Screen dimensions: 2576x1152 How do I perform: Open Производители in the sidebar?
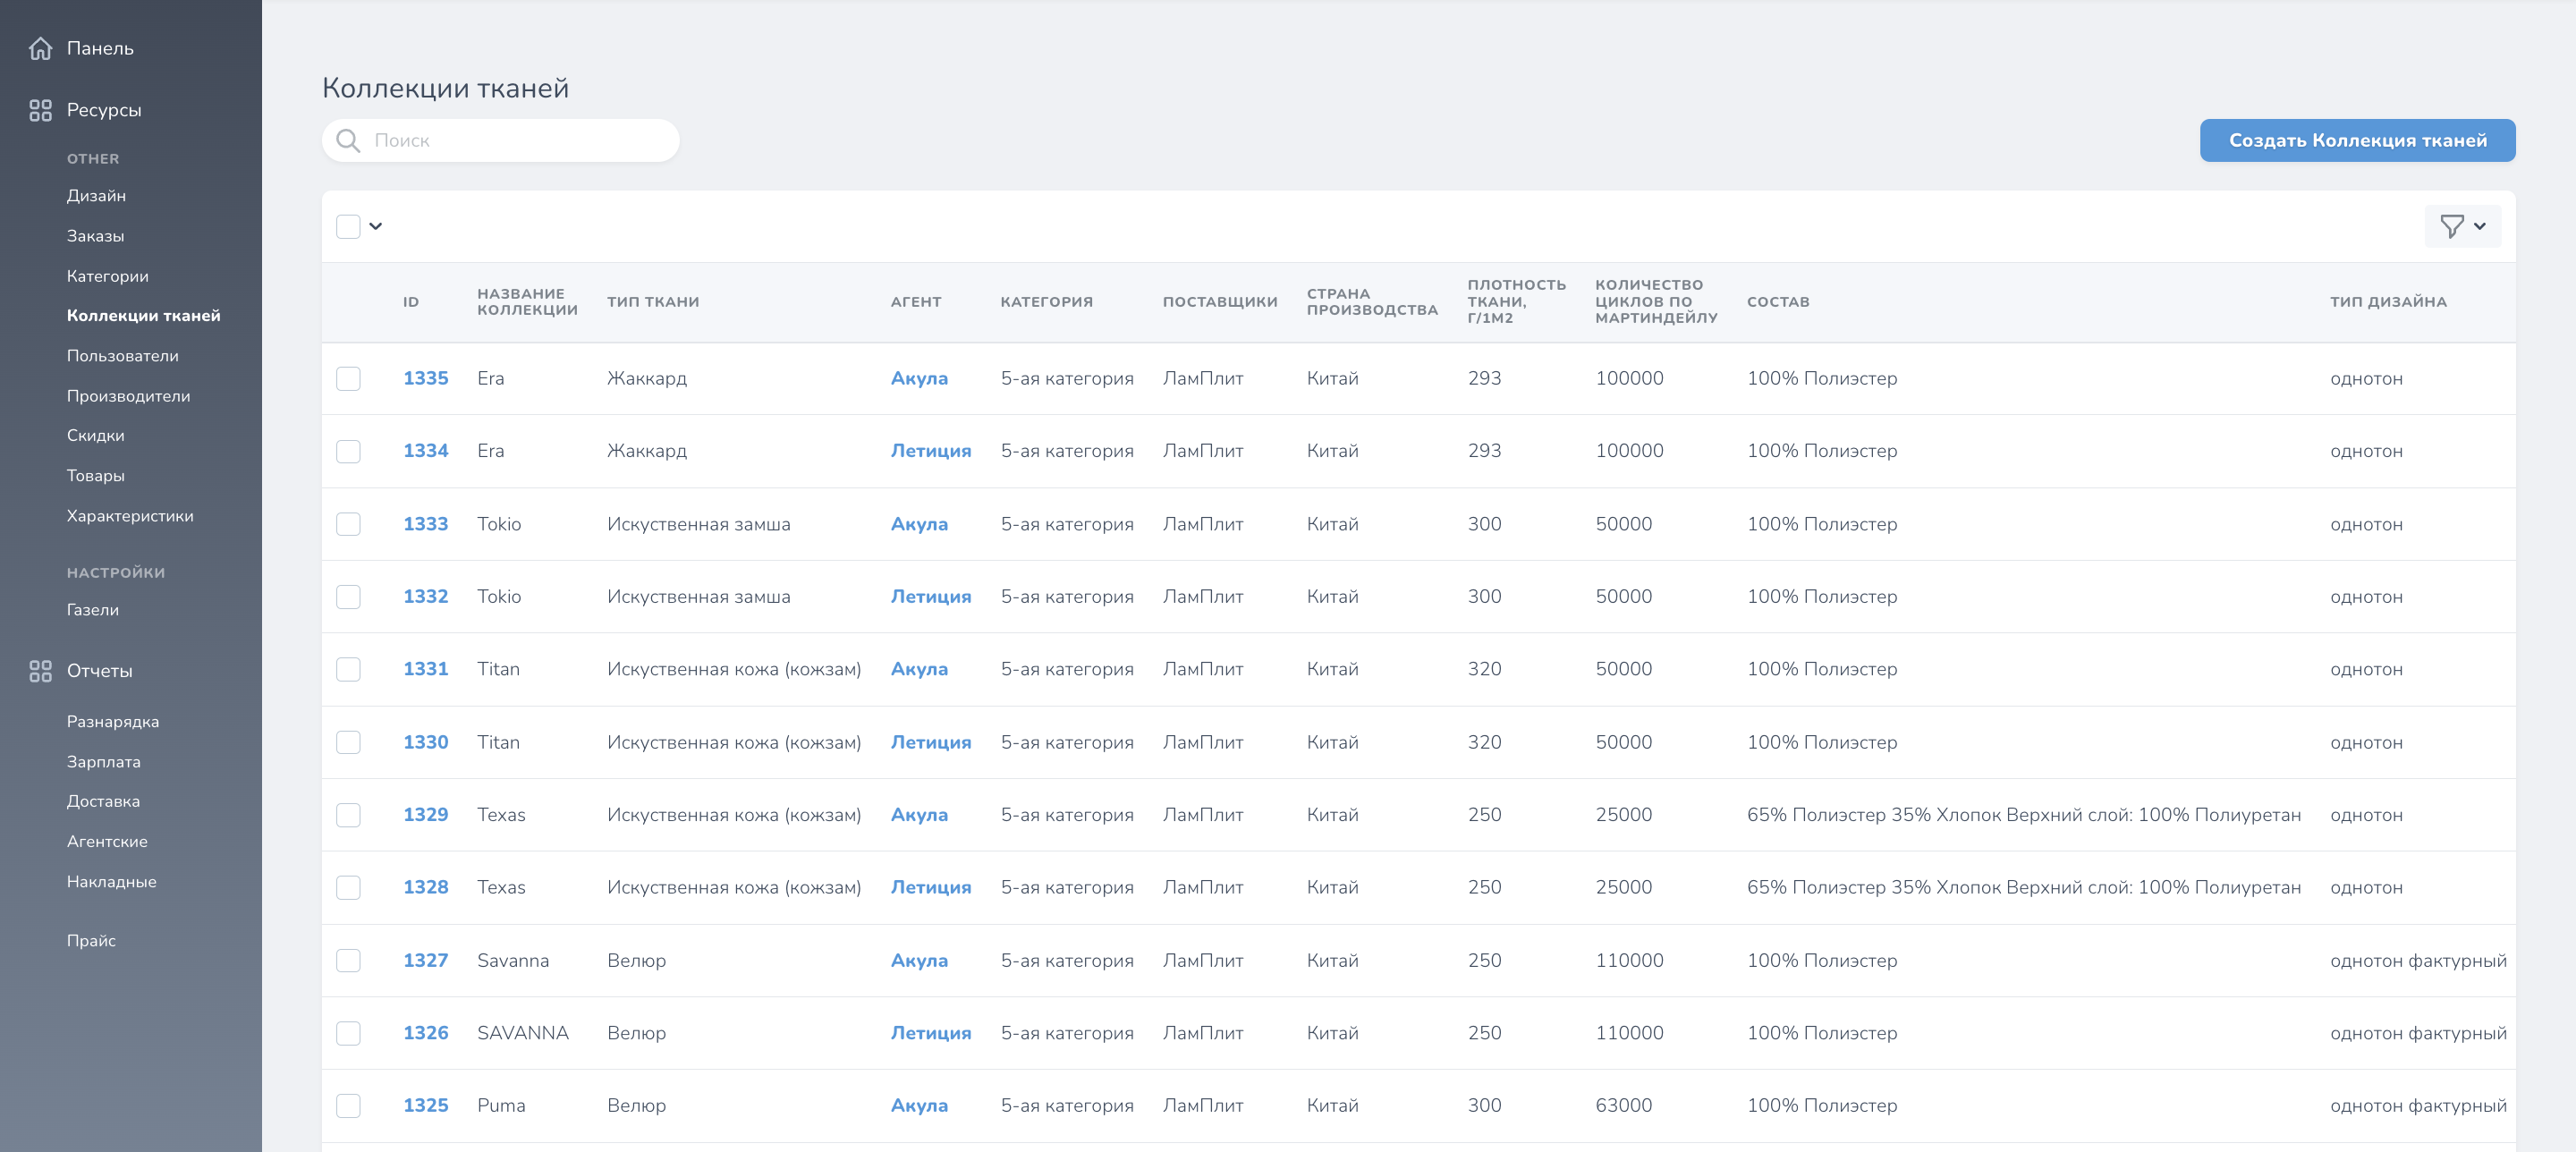tap(128, 396)
